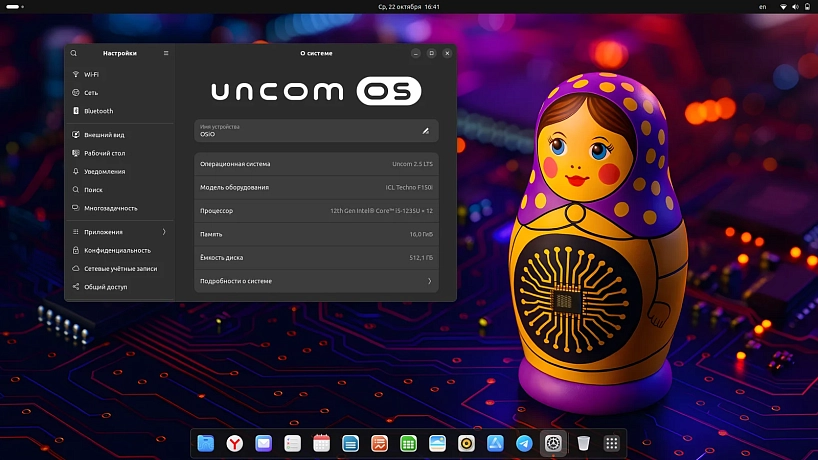Screen dimensions: 818x460
Task: Click the edit pencil for device name
Action: click(425, 131)
